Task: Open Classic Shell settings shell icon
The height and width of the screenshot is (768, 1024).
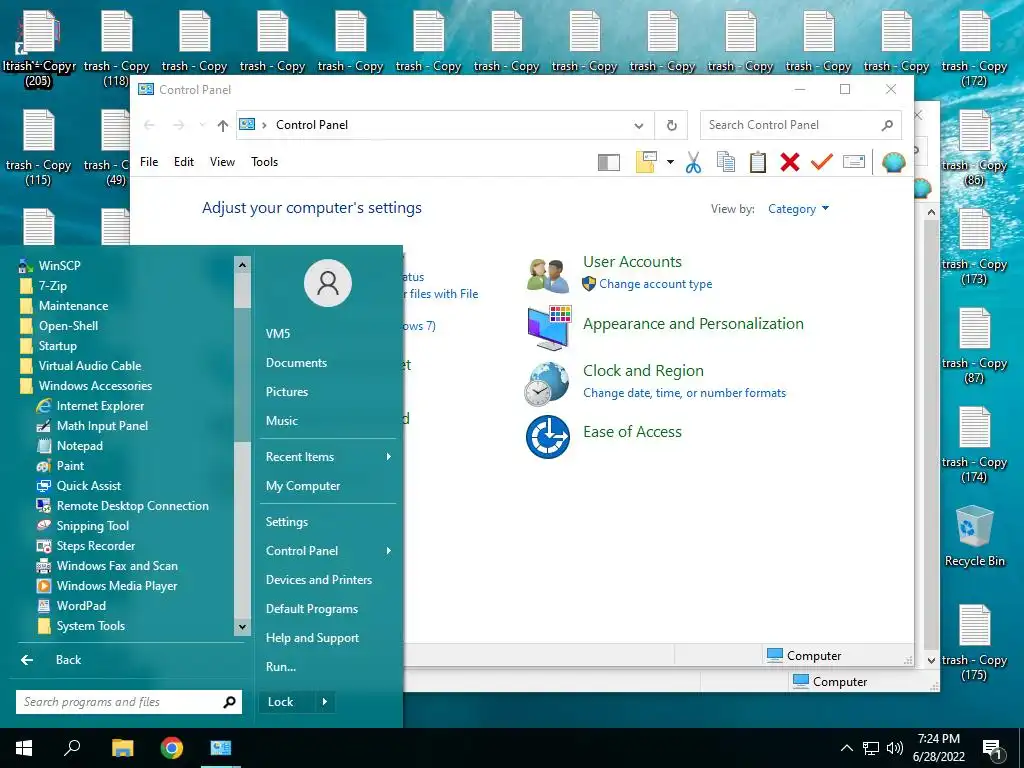Action: click(893, 162)
